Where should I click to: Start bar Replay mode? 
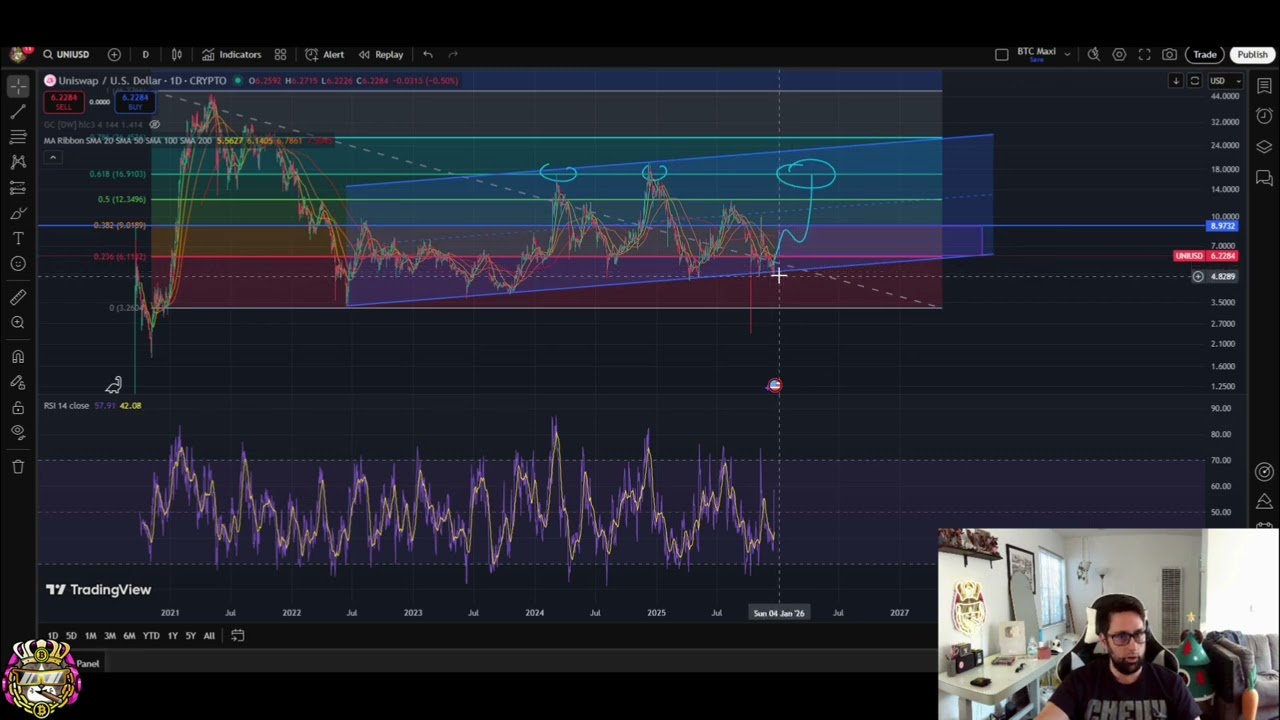click(x=381, y=54)
